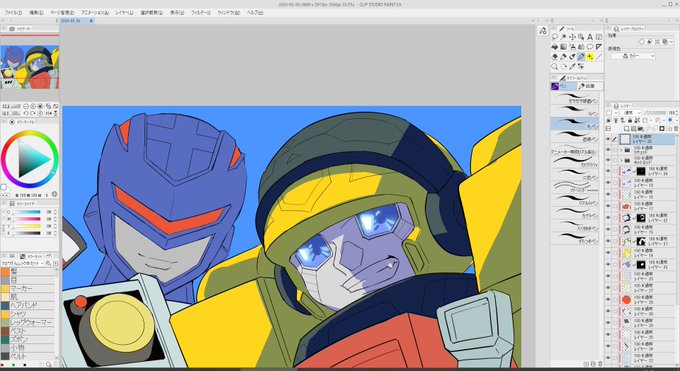Close the 2020-03-30 canvas tab

[91, 20]
